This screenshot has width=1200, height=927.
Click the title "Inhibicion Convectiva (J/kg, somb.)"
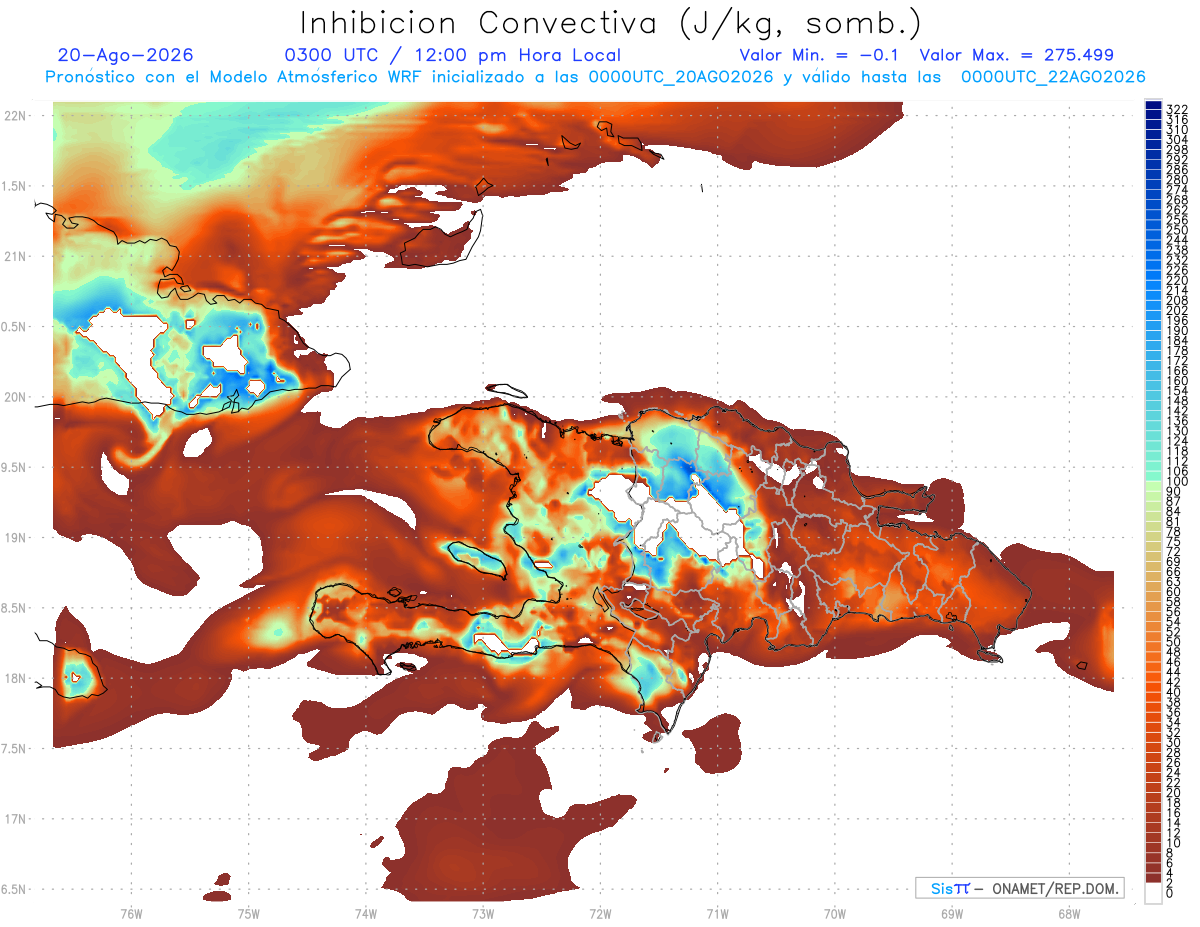click(x=611, y=24)
